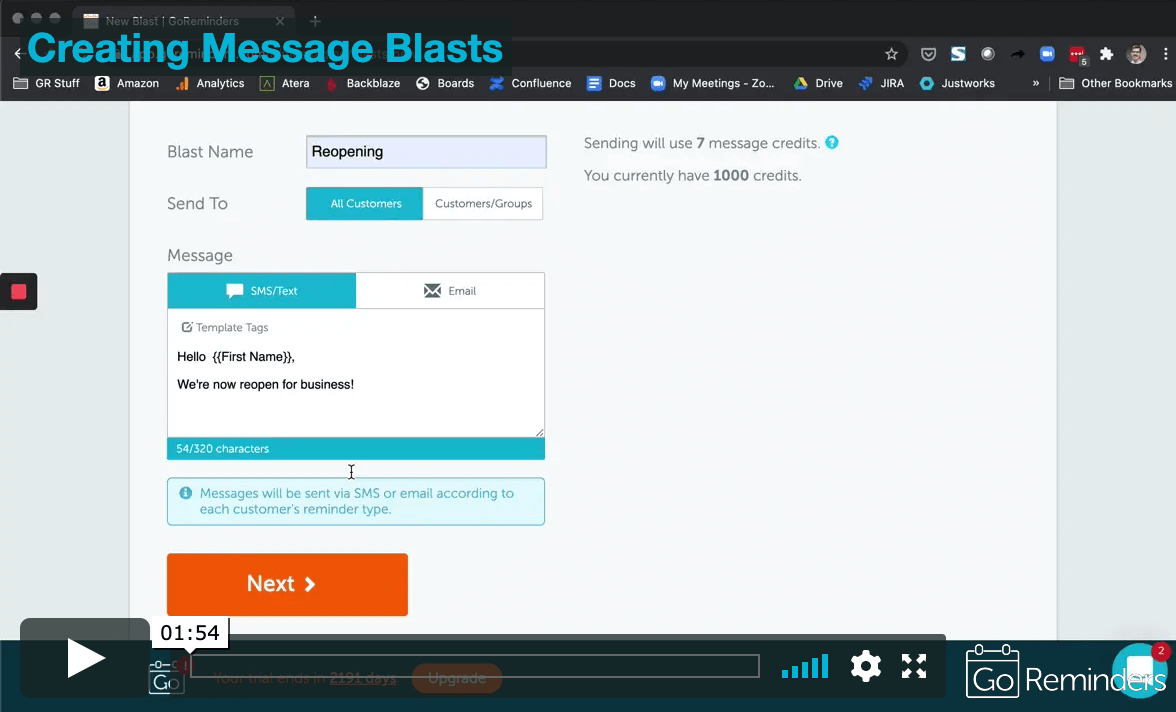
Task: Click the Next button
Action: 287,584
